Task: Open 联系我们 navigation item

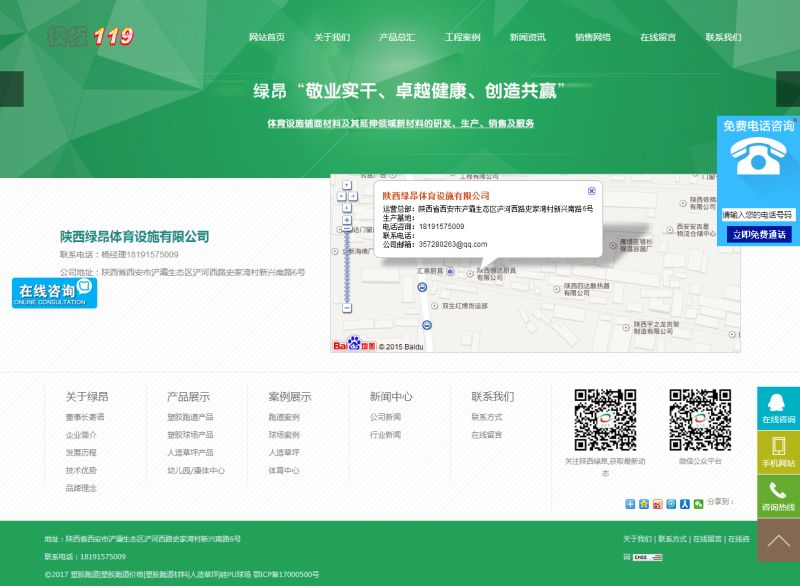Action: 723,37
